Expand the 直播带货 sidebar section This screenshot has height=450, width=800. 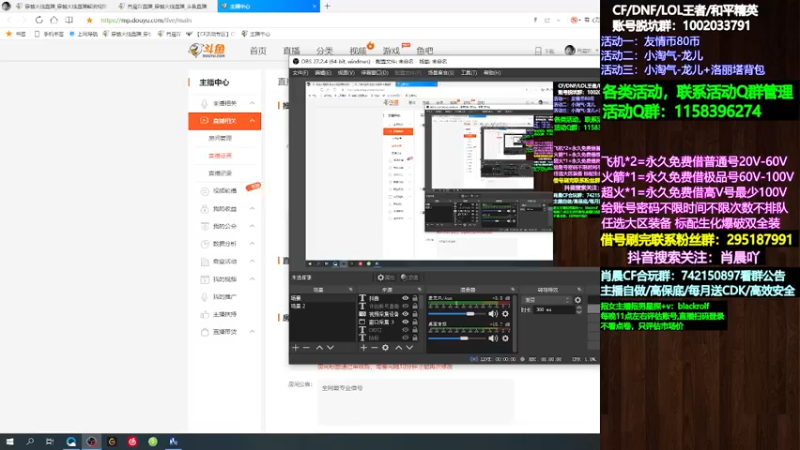pyautogui.click(x=252, y=332)
